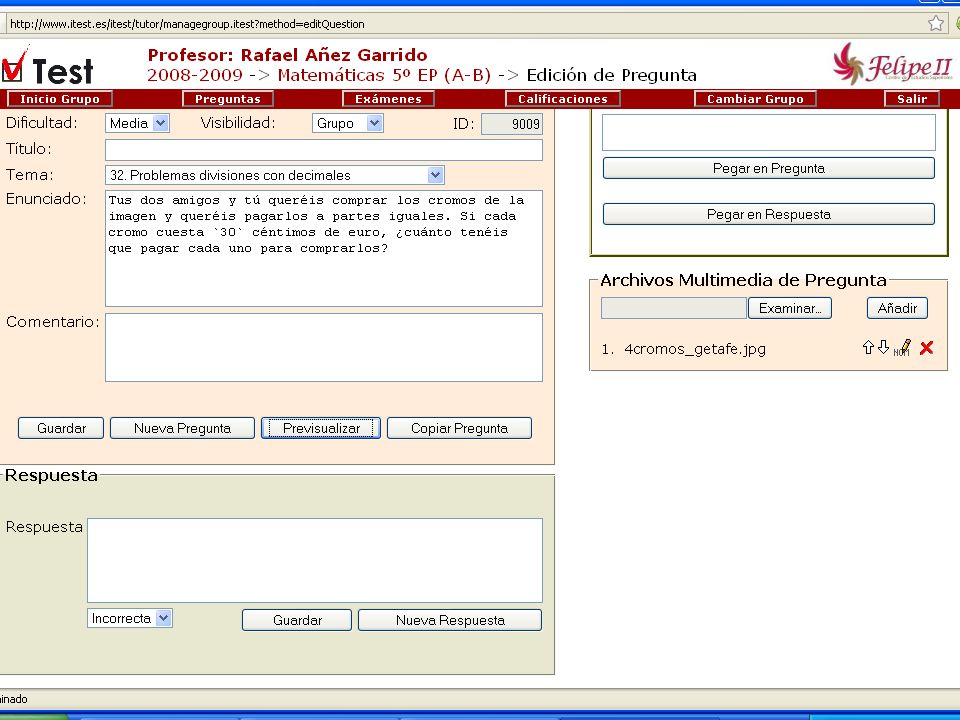Delete 4cromos_getafe.jpg with the red X
This screenshot has width=960, height=720.
point(926,348)
